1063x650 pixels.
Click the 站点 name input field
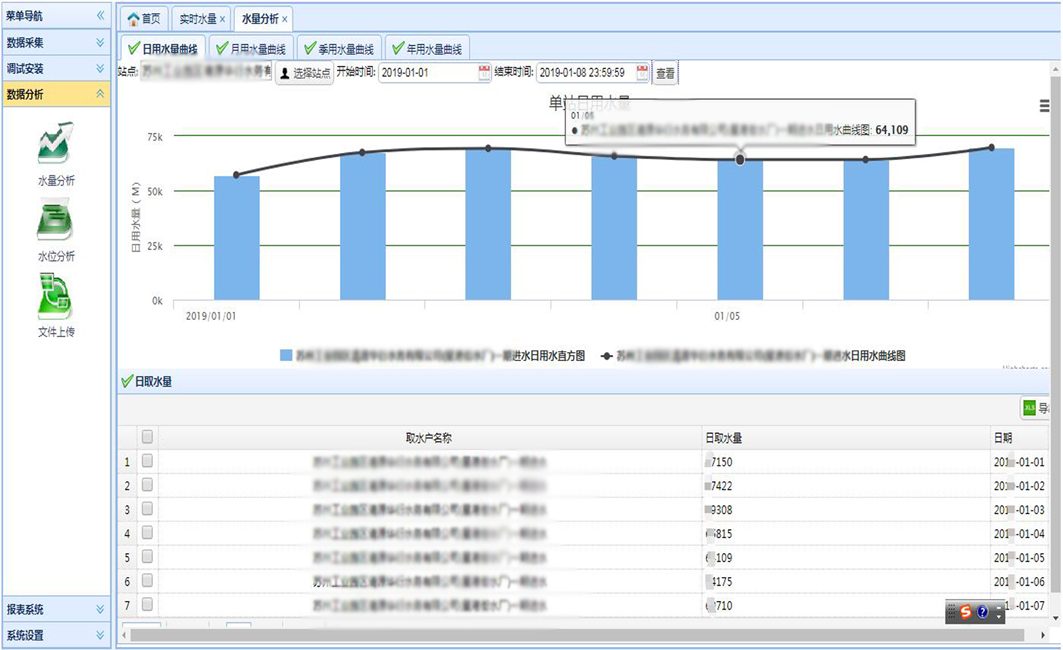pyautogui.click(x=206, y=71)
